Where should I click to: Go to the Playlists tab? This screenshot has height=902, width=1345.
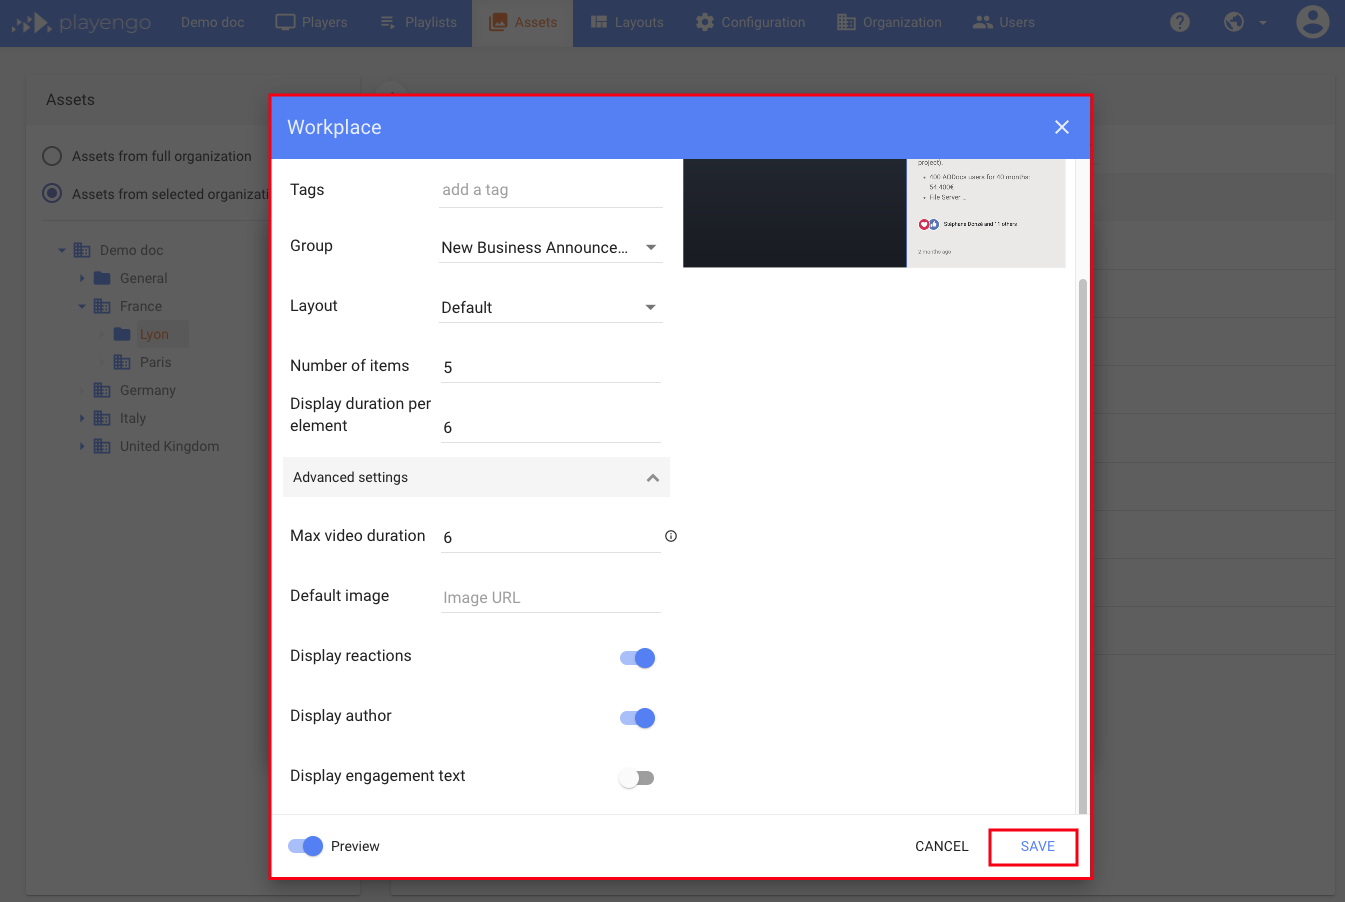[x=418, y=22]
